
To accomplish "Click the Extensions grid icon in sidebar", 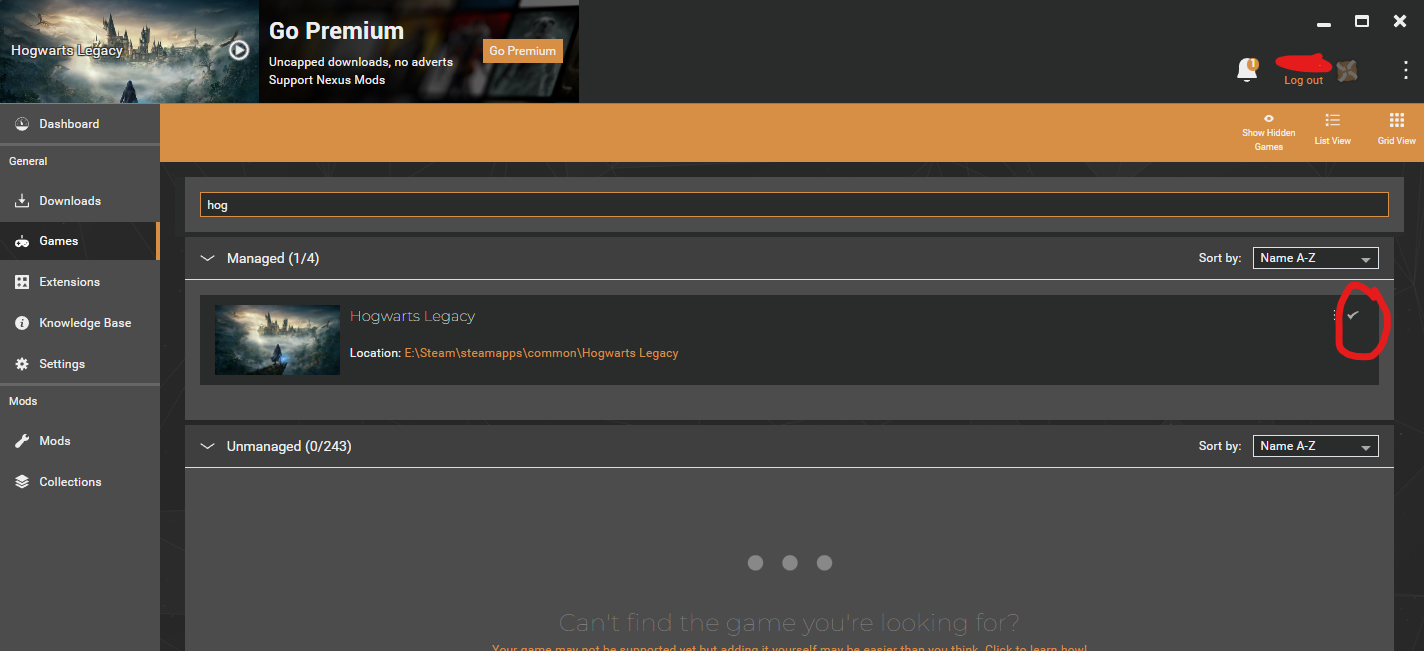I will pyautogui.click(x=22, y=283).
